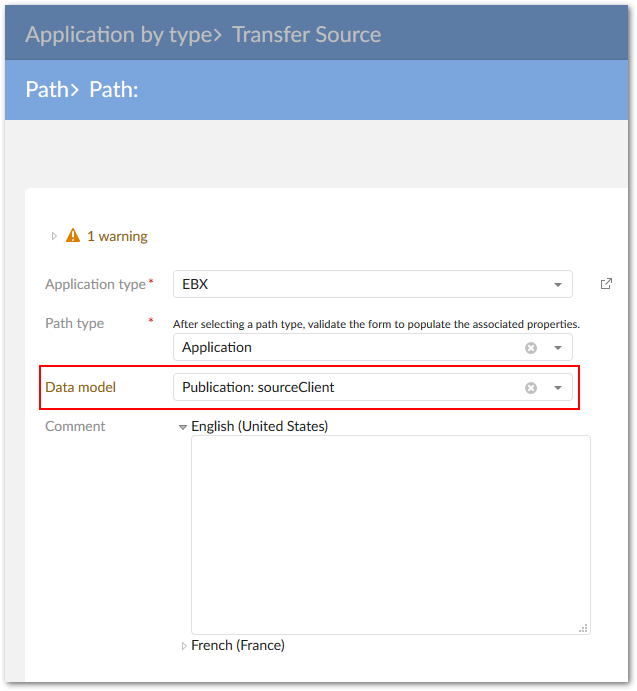Click the textarea resize handle corner

point(582,627)
